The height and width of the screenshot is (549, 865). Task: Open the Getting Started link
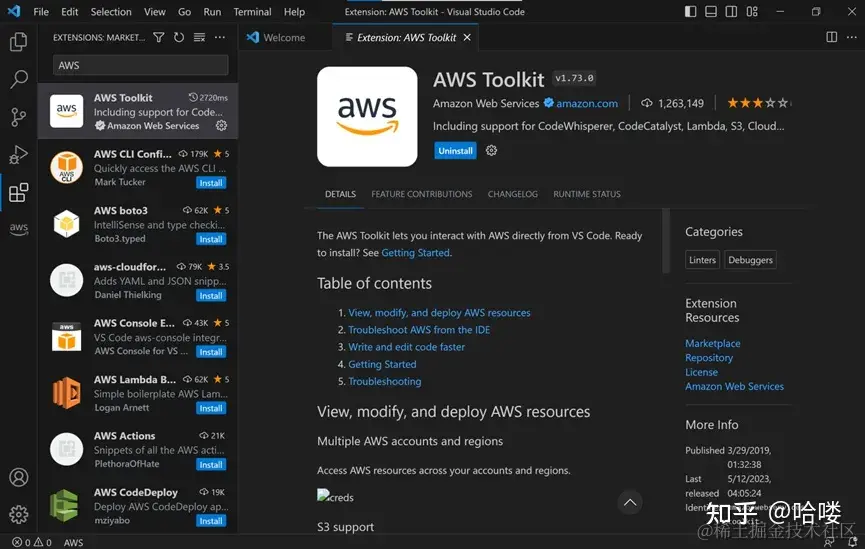tap(415, 253)
